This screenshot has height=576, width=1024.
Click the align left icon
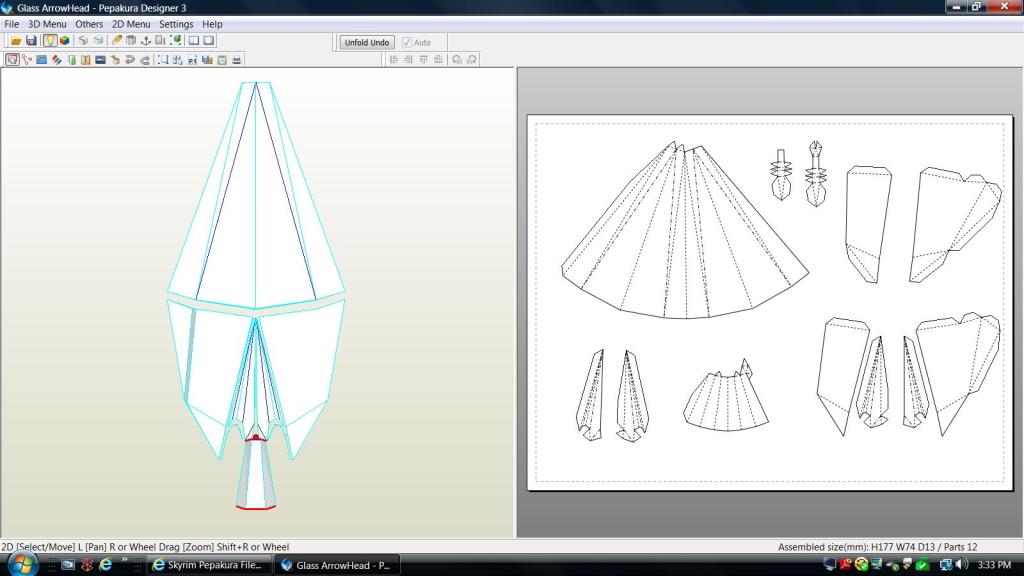tap(394, 59)
